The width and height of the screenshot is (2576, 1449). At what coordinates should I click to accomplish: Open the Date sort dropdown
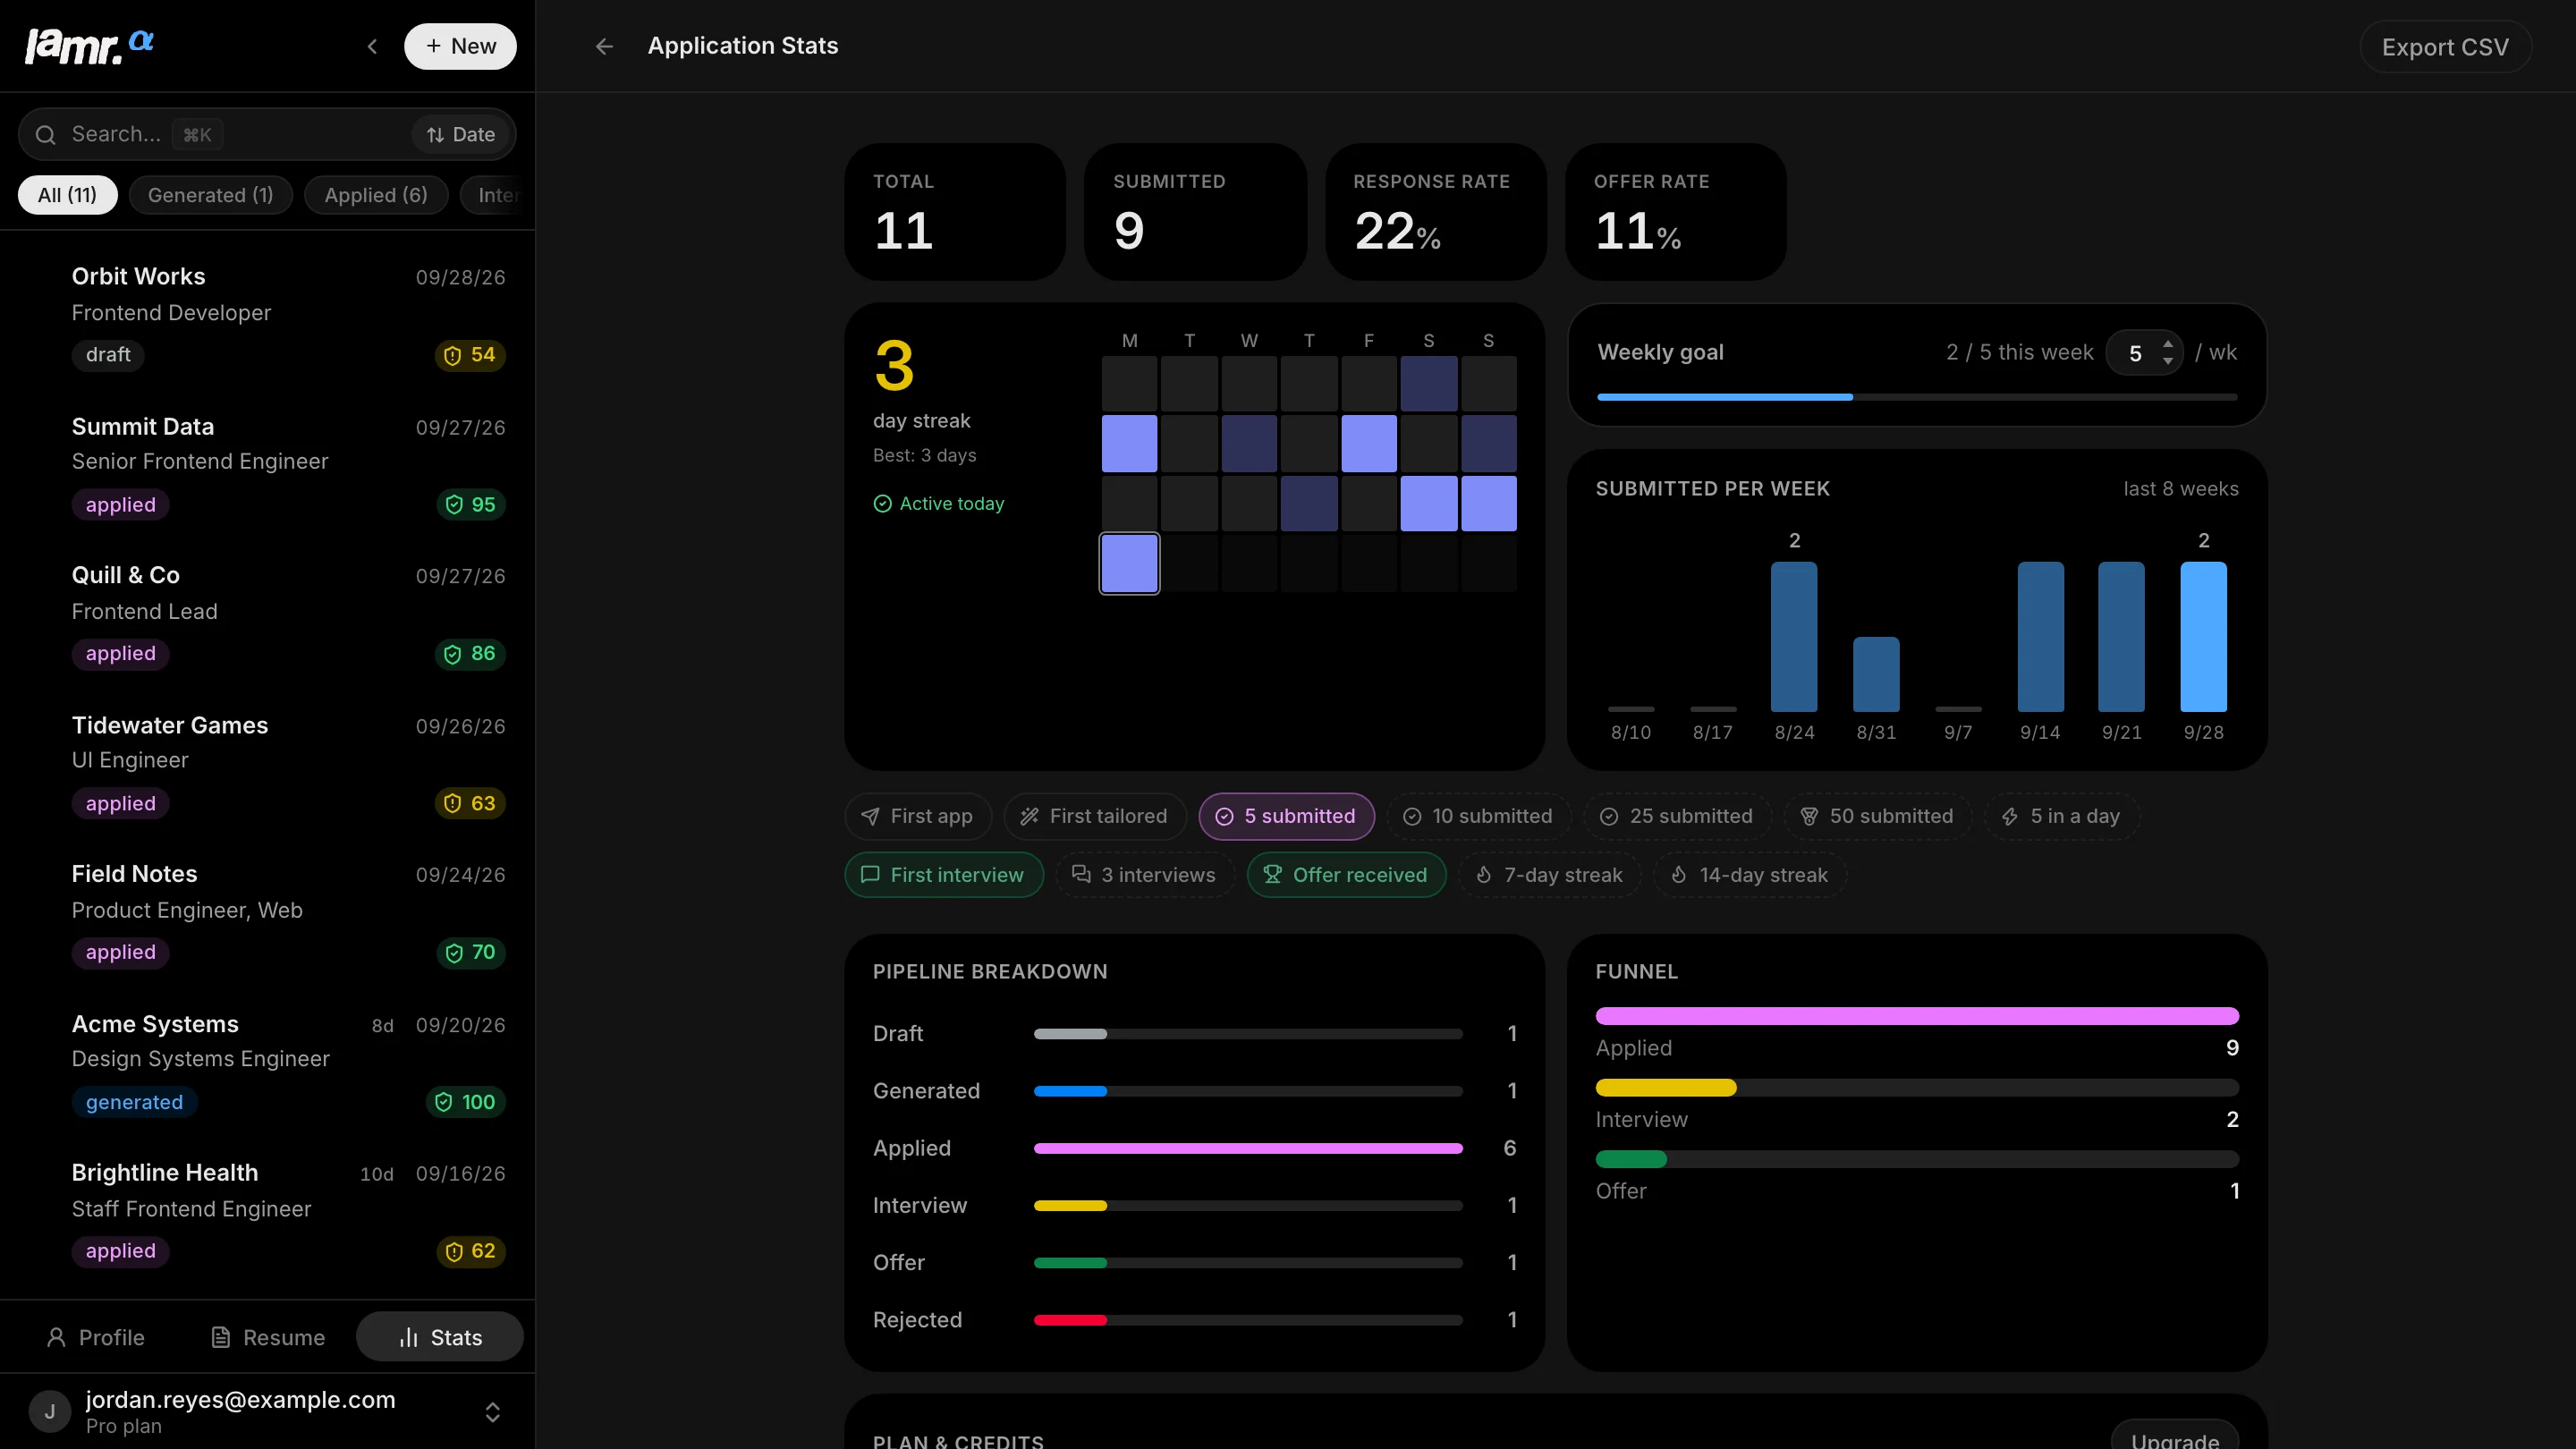point(461,134)
